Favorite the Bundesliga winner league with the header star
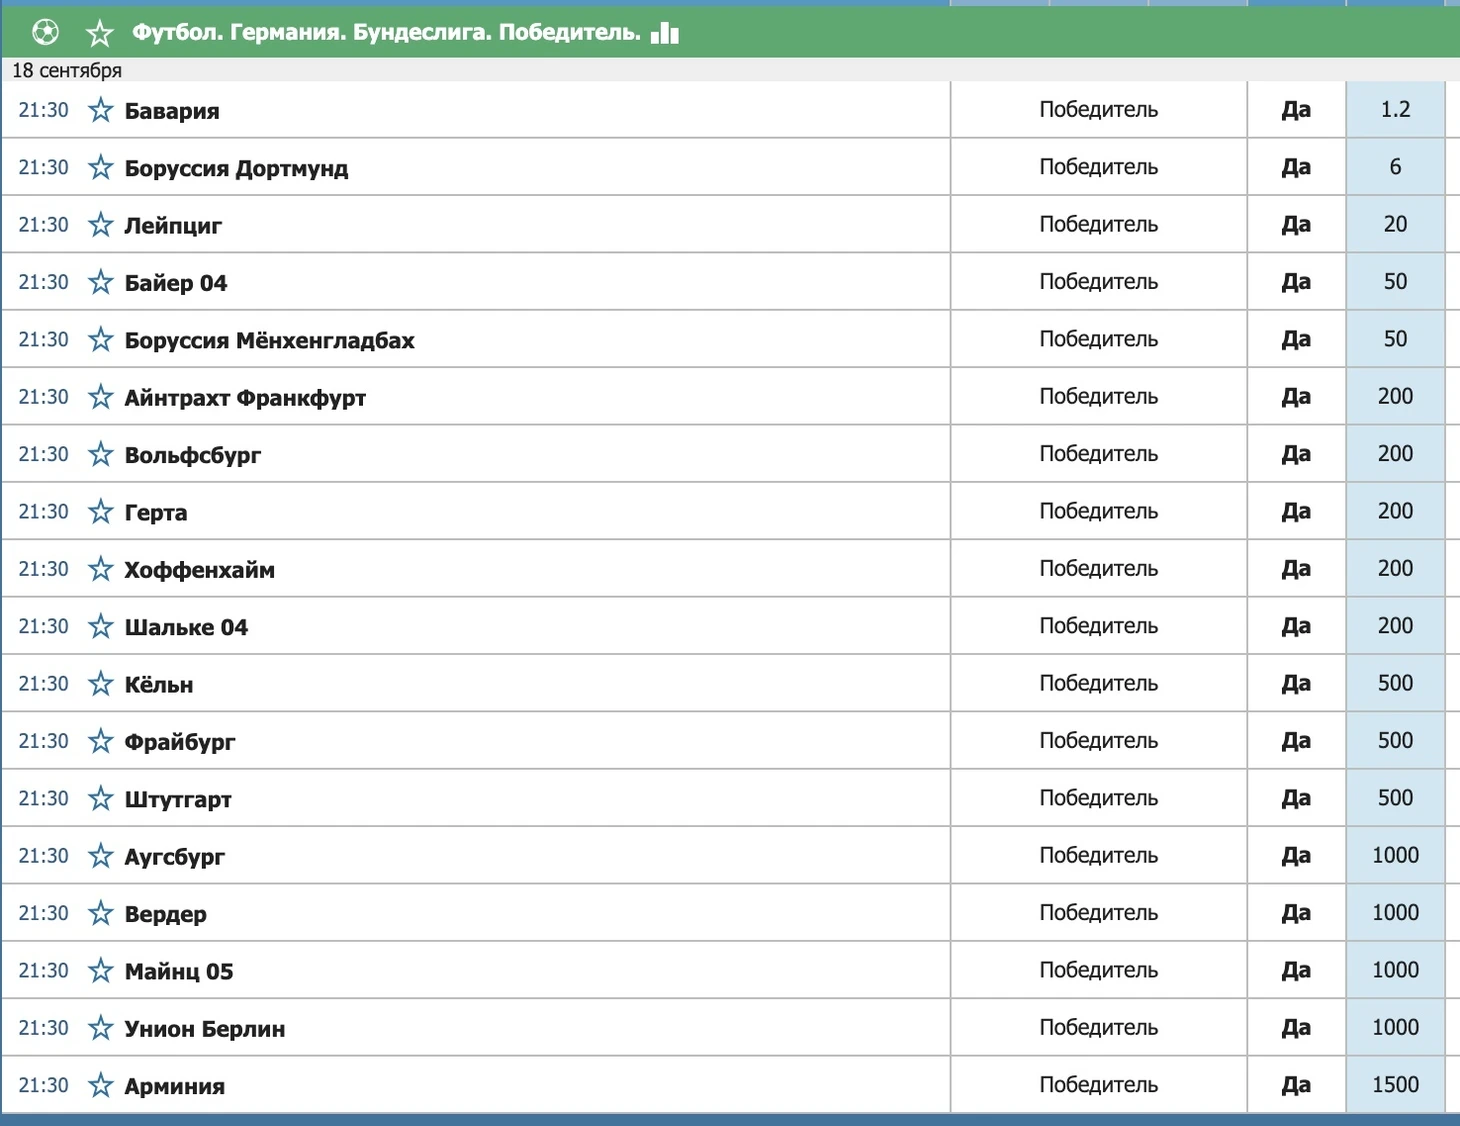The height and width of the screenshot is (1126, 1460). [99, 33]
